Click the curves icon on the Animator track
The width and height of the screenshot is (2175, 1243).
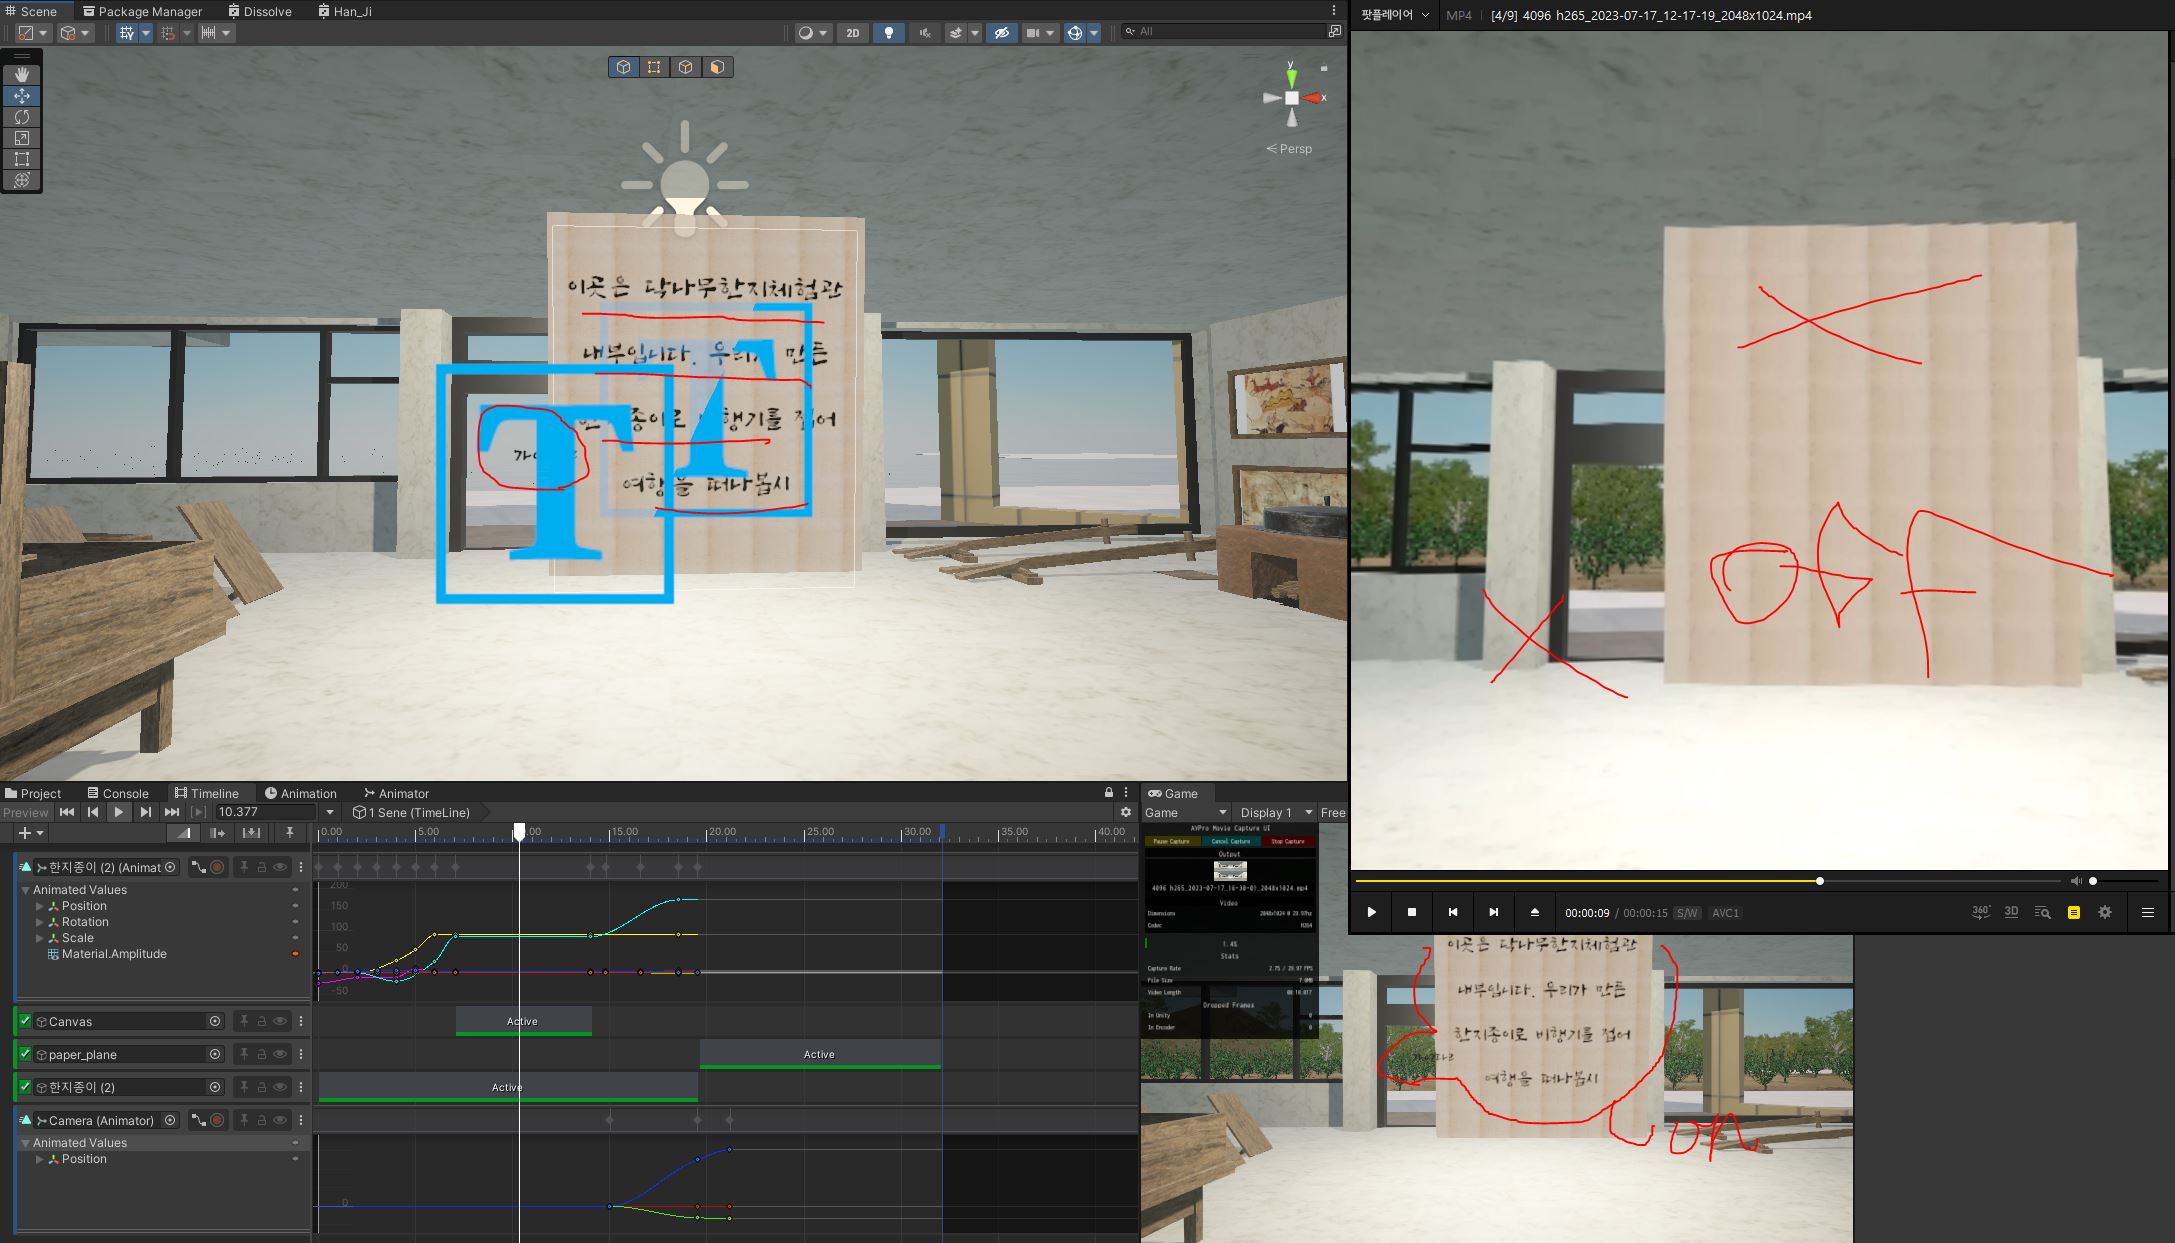[198, 1120]
